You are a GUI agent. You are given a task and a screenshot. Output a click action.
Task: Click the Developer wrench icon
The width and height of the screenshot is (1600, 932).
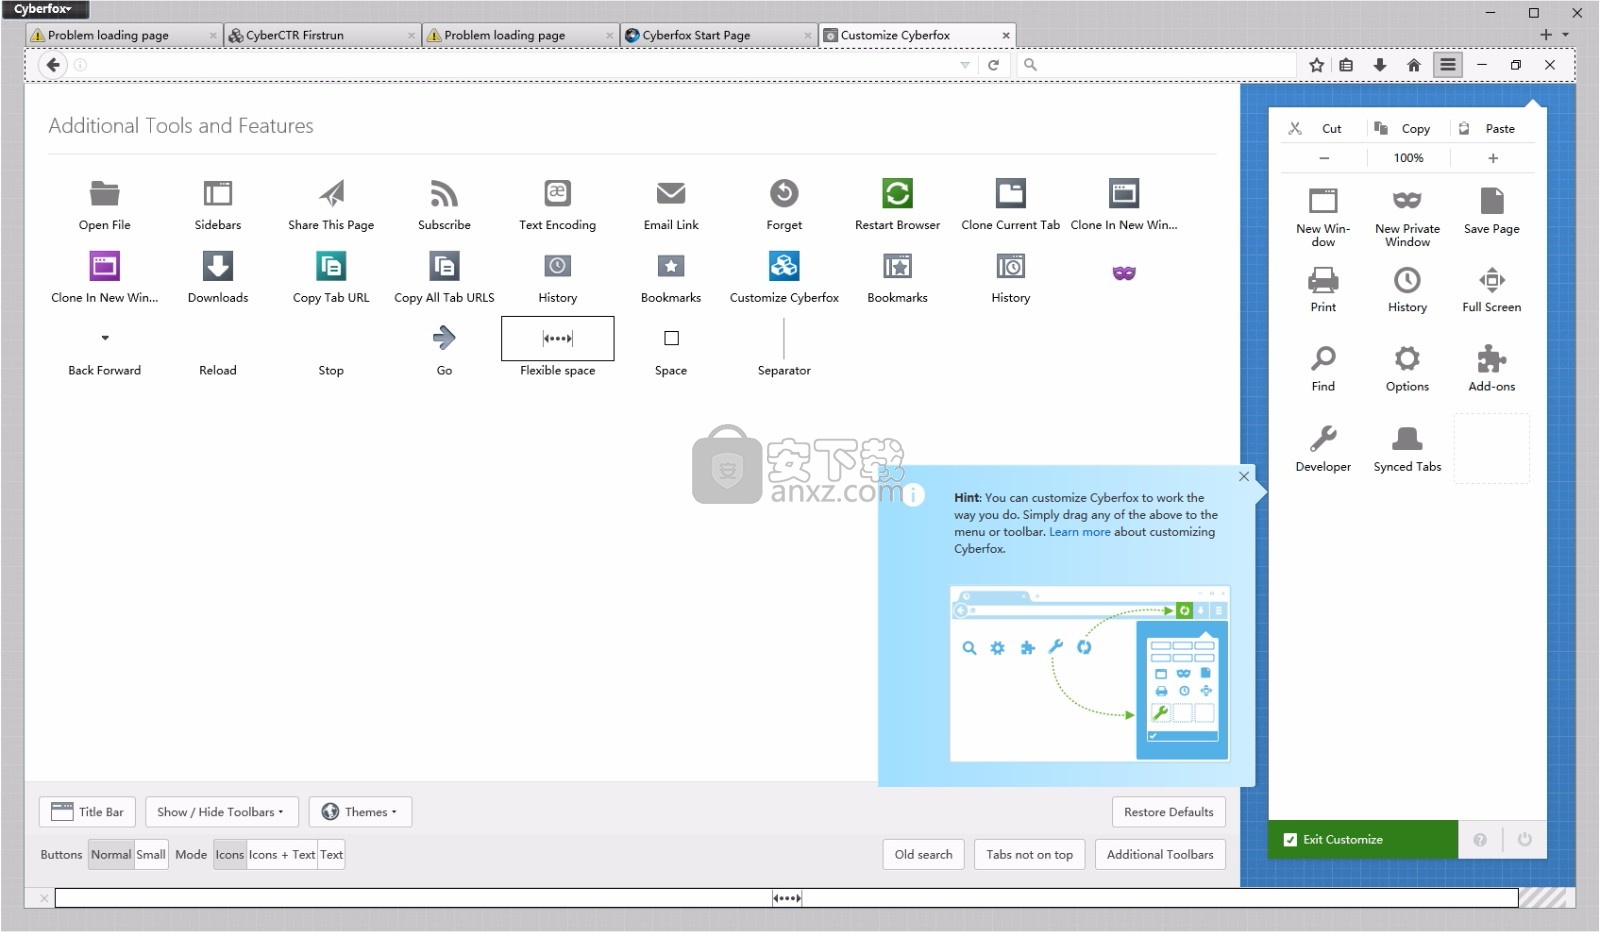1323,438
